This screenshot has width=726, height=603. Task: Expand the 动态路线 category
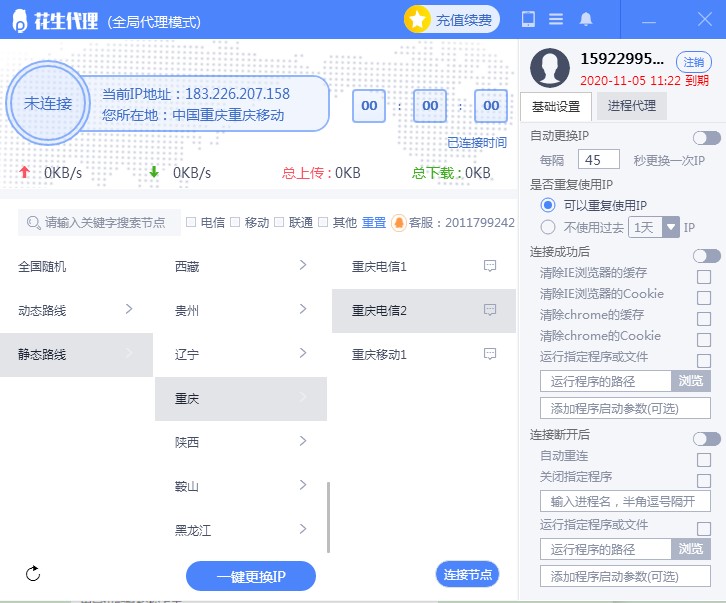pyautogui.click(x=76, y=310)
